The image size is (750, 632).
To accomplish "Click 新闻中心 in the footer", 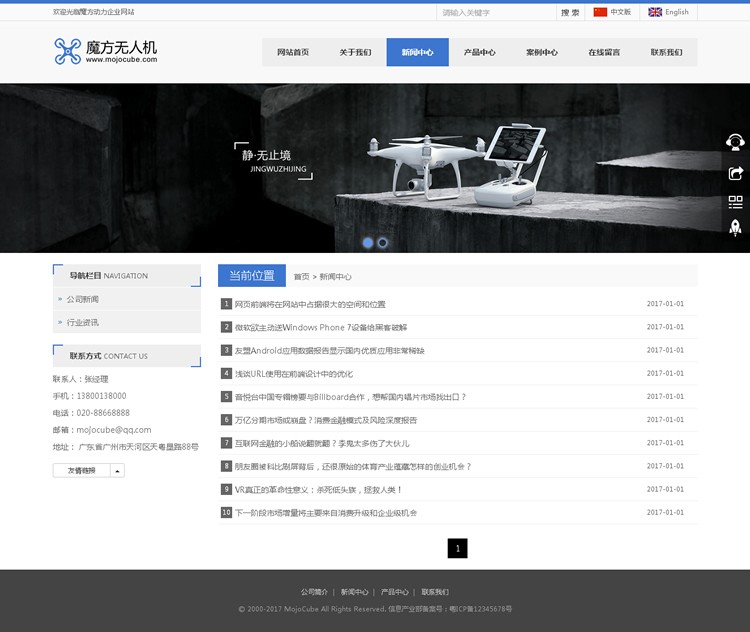I will coord(354,592).
